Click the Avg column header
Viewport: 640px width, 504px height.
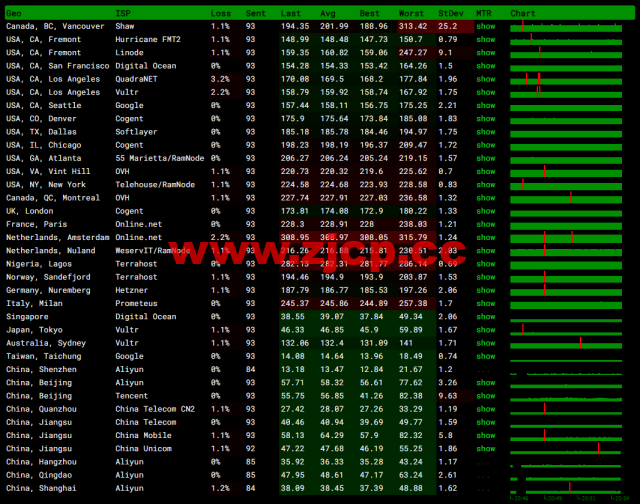(x=328, y=13)
